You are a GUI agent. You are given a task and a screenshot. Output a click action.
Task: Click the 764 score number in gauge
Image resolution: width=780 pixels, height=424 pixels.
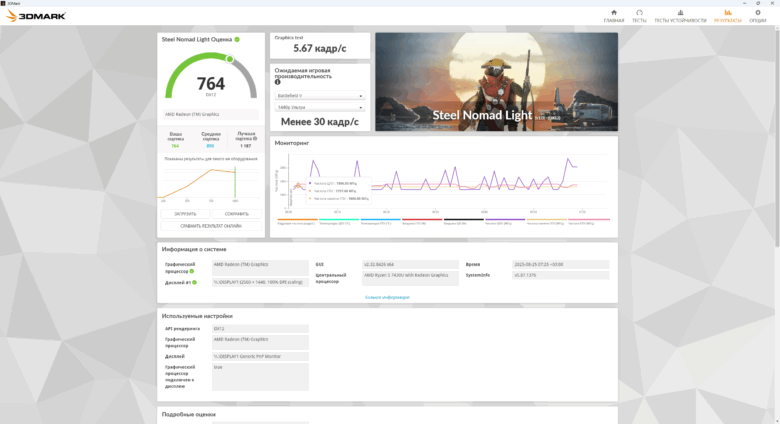[x=211, y=83]
